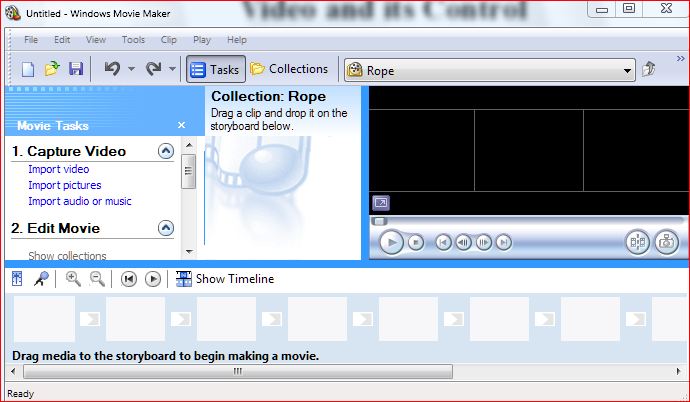Open the Redo history dropdown arrow
Screen dimensions: 690x402
coord(172,69)
